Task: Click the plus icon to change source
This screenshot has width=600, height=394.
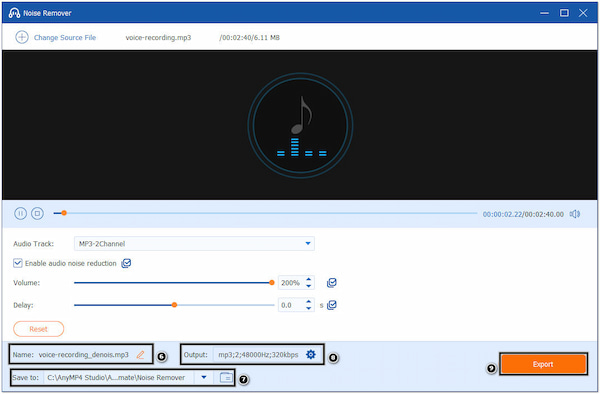Action: coord(22,37)
